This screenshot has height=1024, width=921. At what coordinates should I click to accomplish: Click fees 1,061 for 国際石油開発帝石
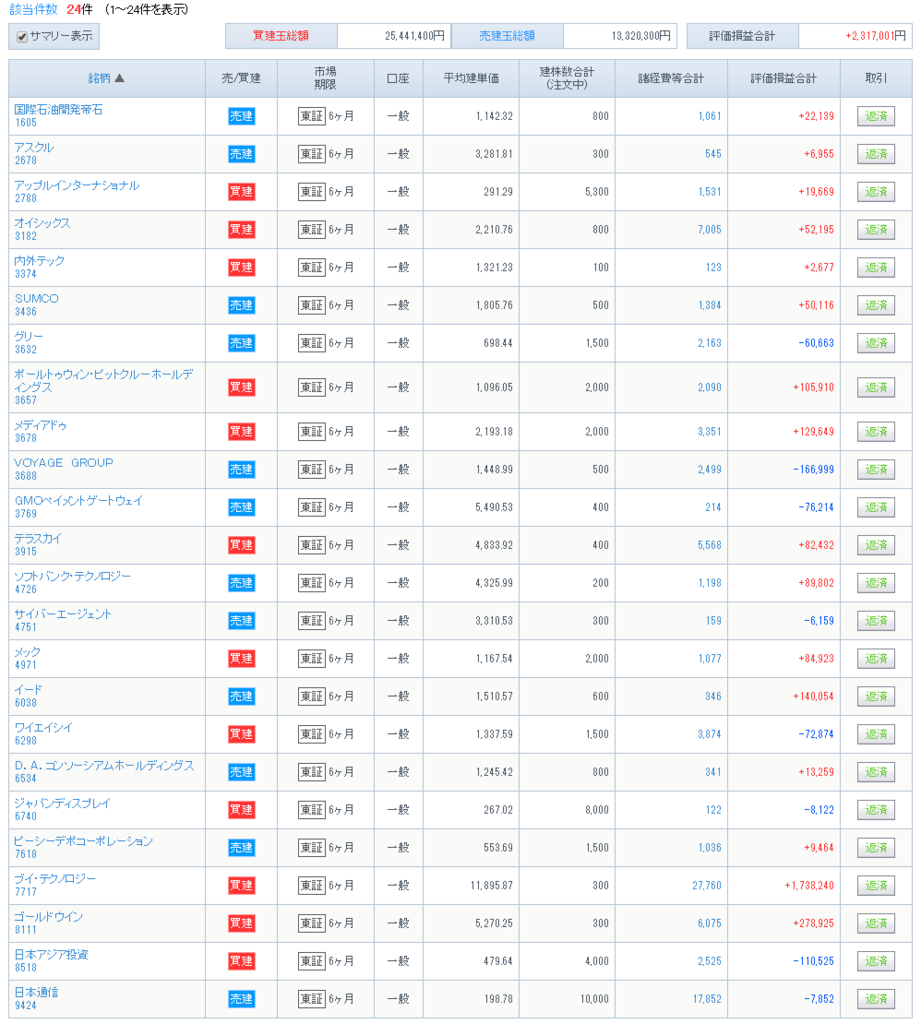(709, 116)
